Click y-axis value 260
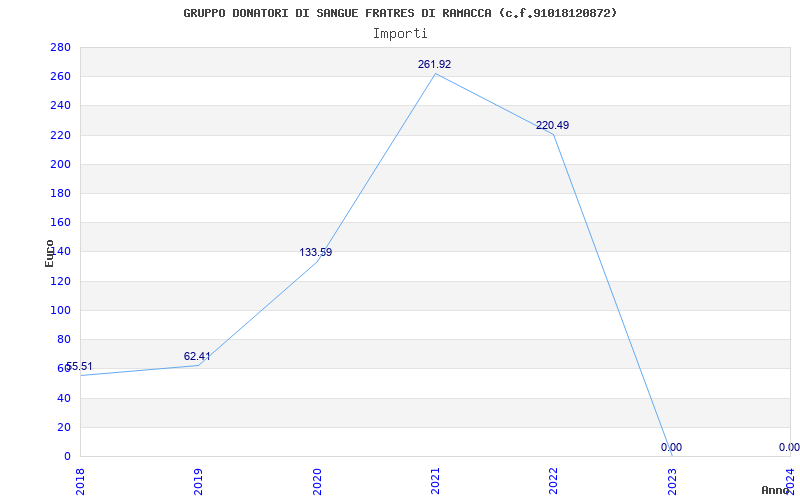 click(x=60, y=77)
